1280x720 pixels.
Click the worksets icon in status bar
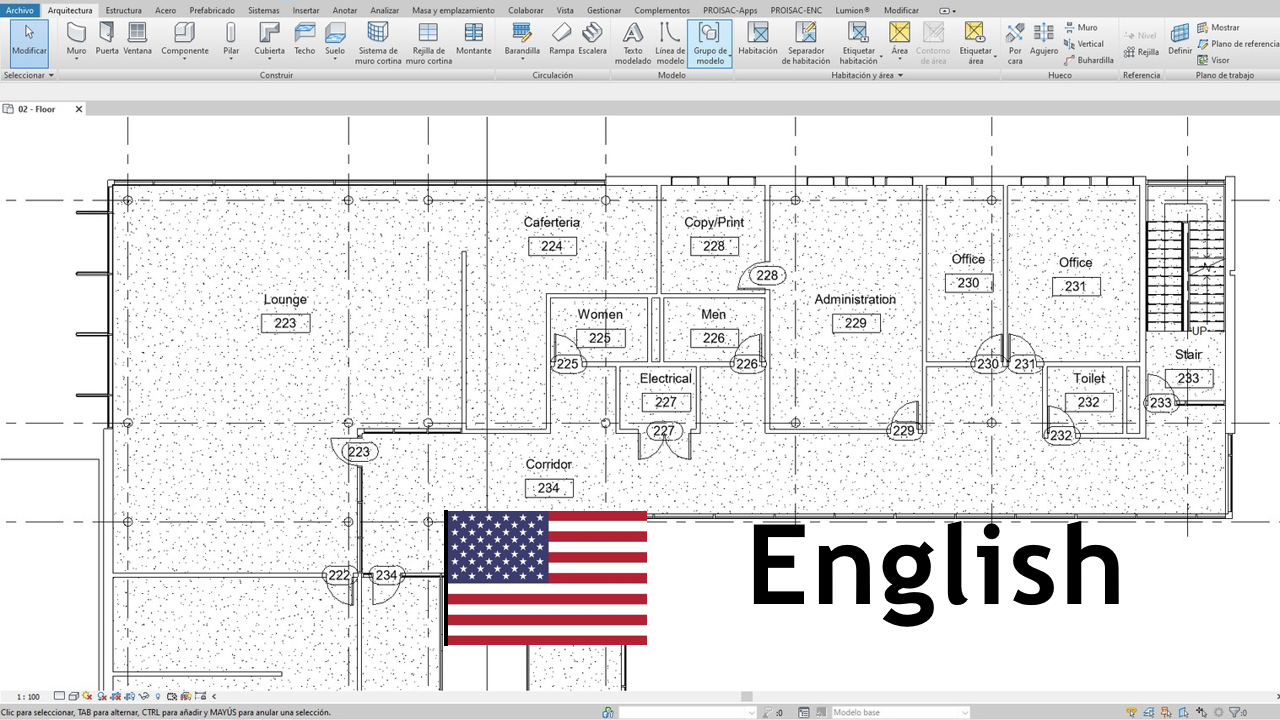tap(608, 712)
